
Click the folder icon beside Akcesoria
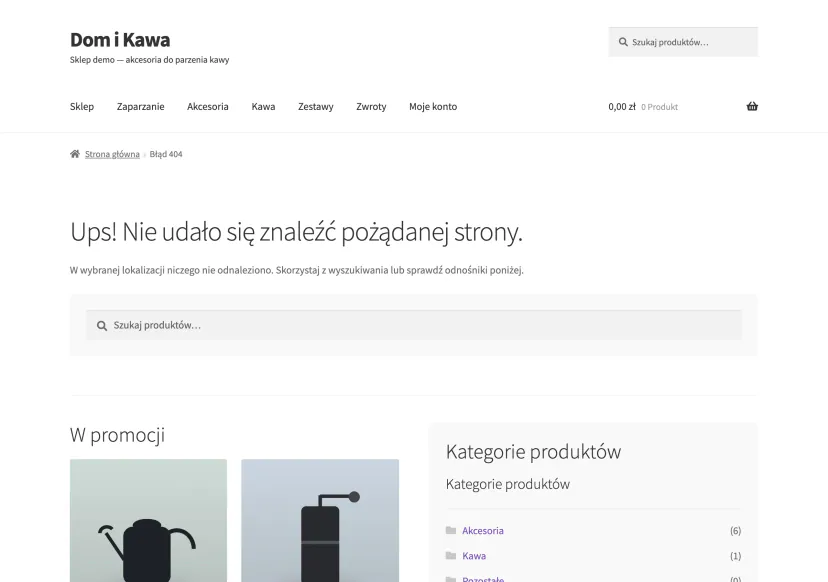[450, 530]
